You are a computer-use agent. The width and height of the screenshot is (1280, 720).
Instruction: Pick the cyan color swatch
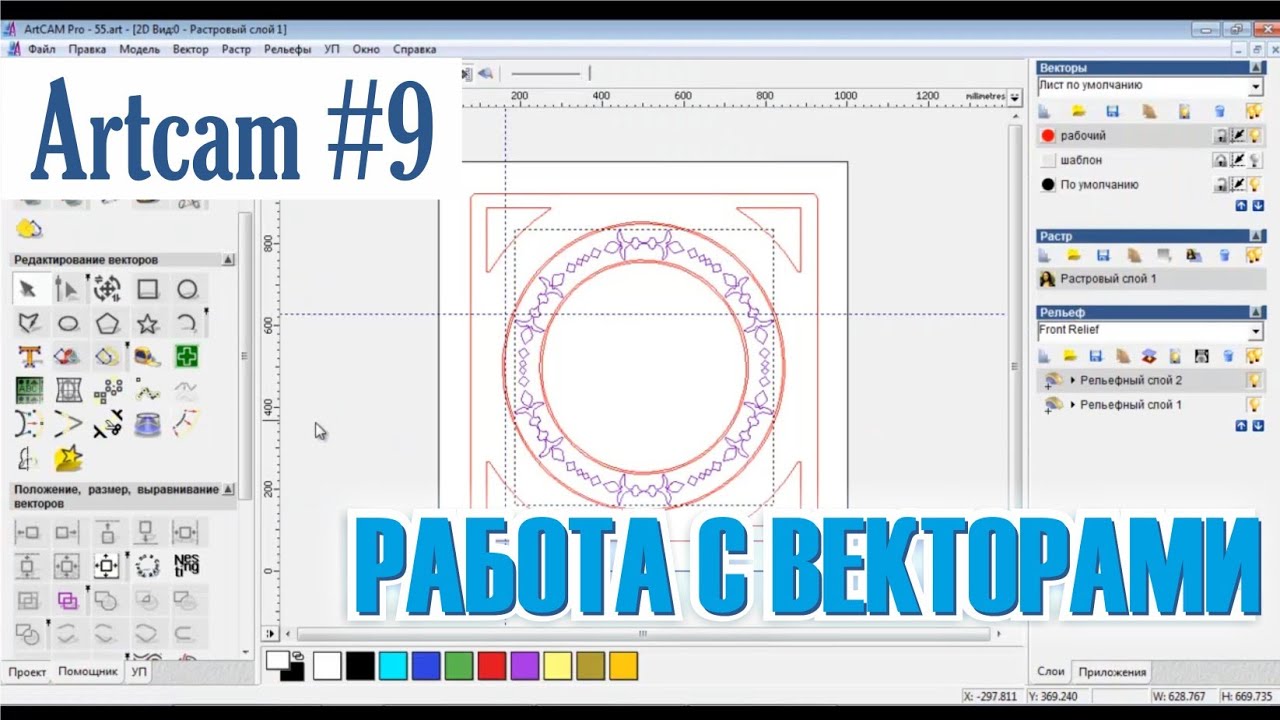(x=393, y=665)
